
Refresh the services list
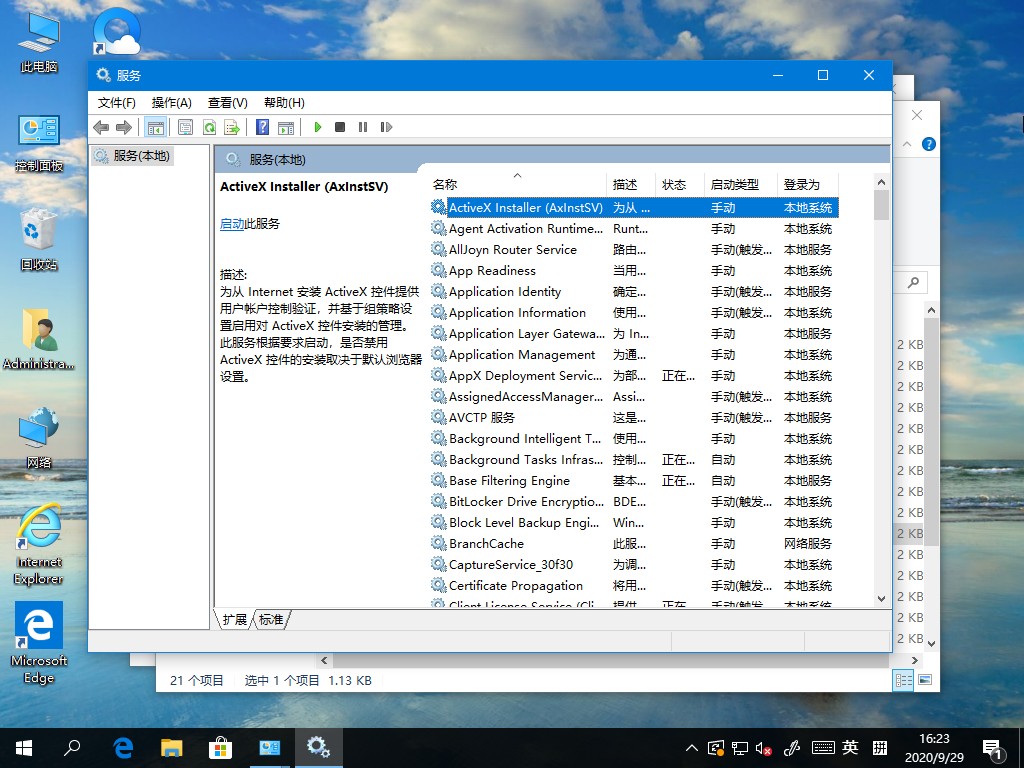(208, 127)
